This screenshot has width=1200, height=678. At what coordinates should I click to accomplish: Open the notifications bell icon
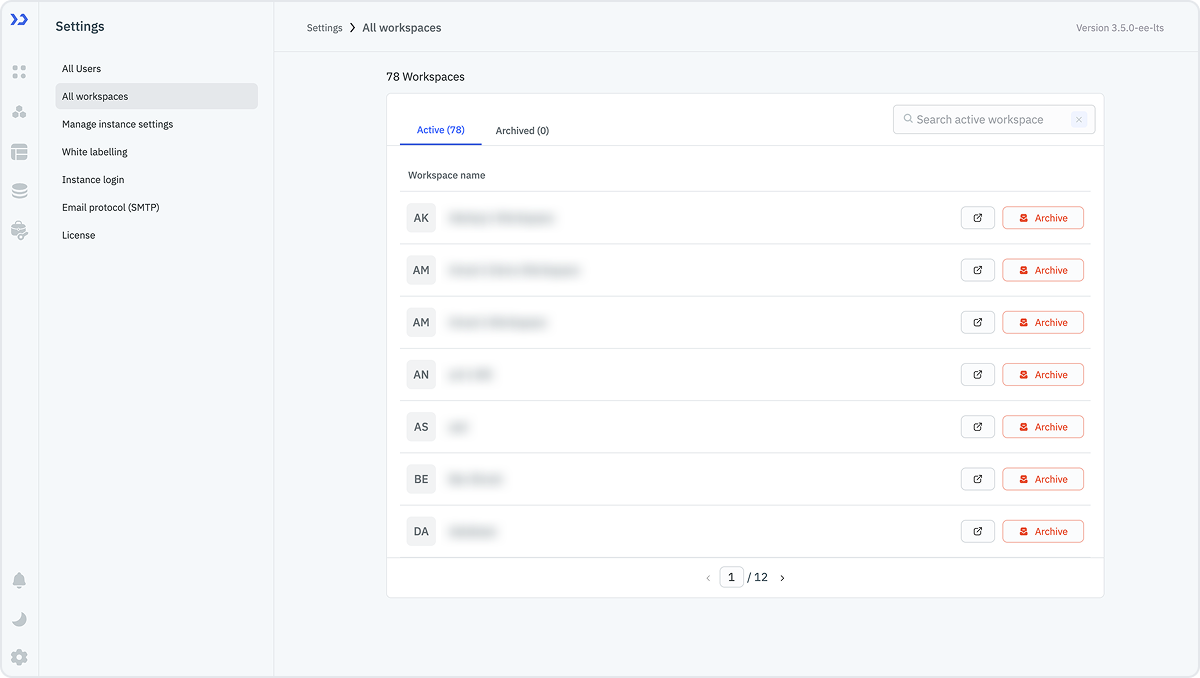[x=19, y=581]
